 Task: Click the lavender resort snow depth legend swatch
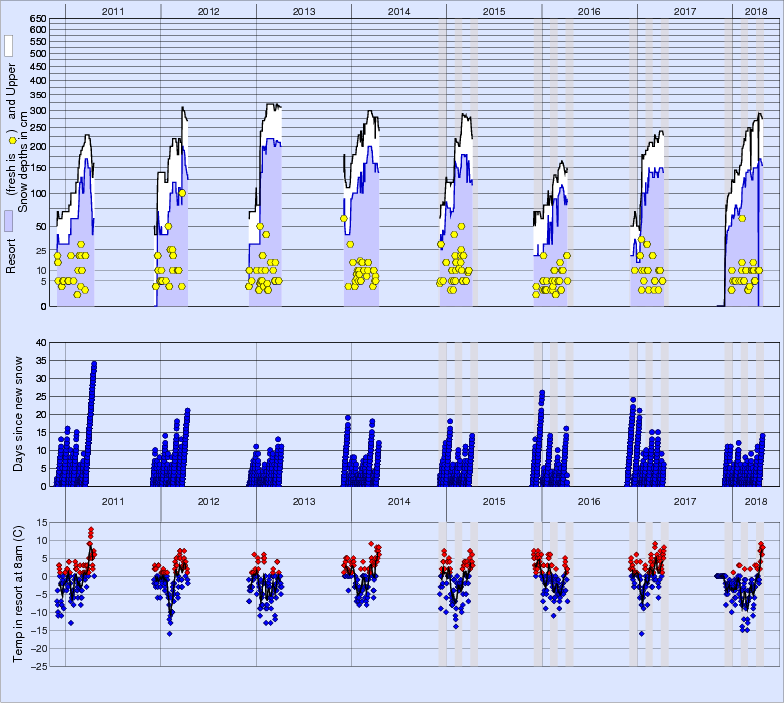pos(8,221)
